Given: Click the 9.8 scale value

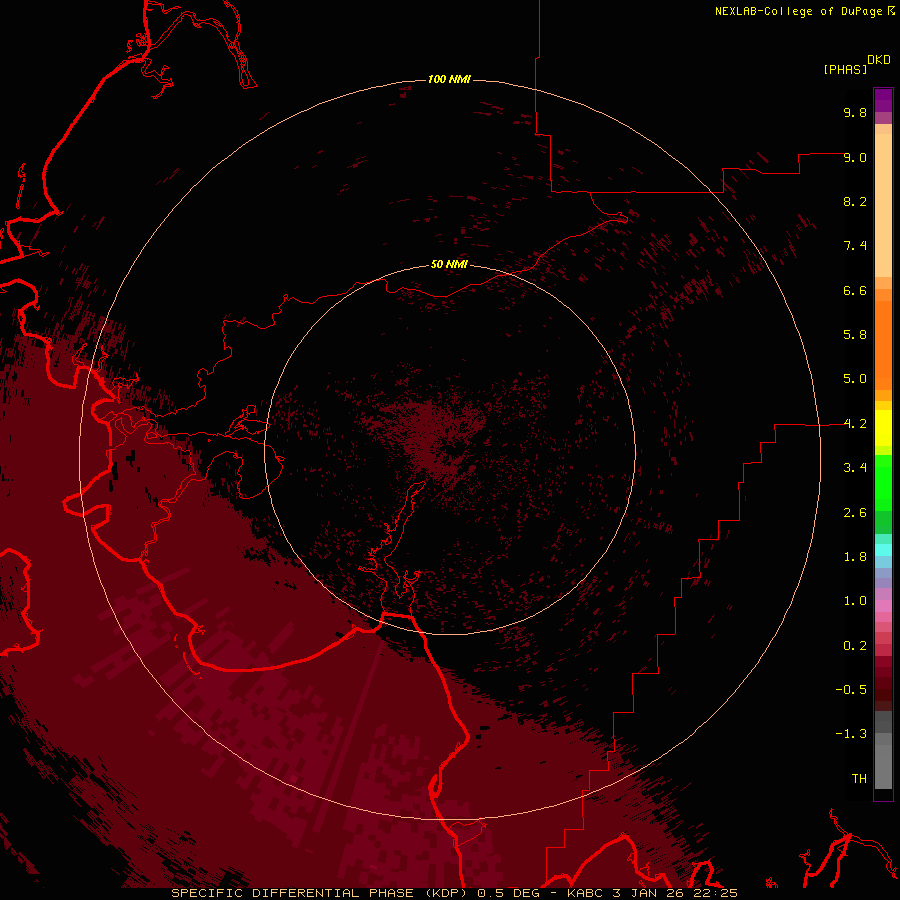Looking at the screenshot, I should (855, 112).
